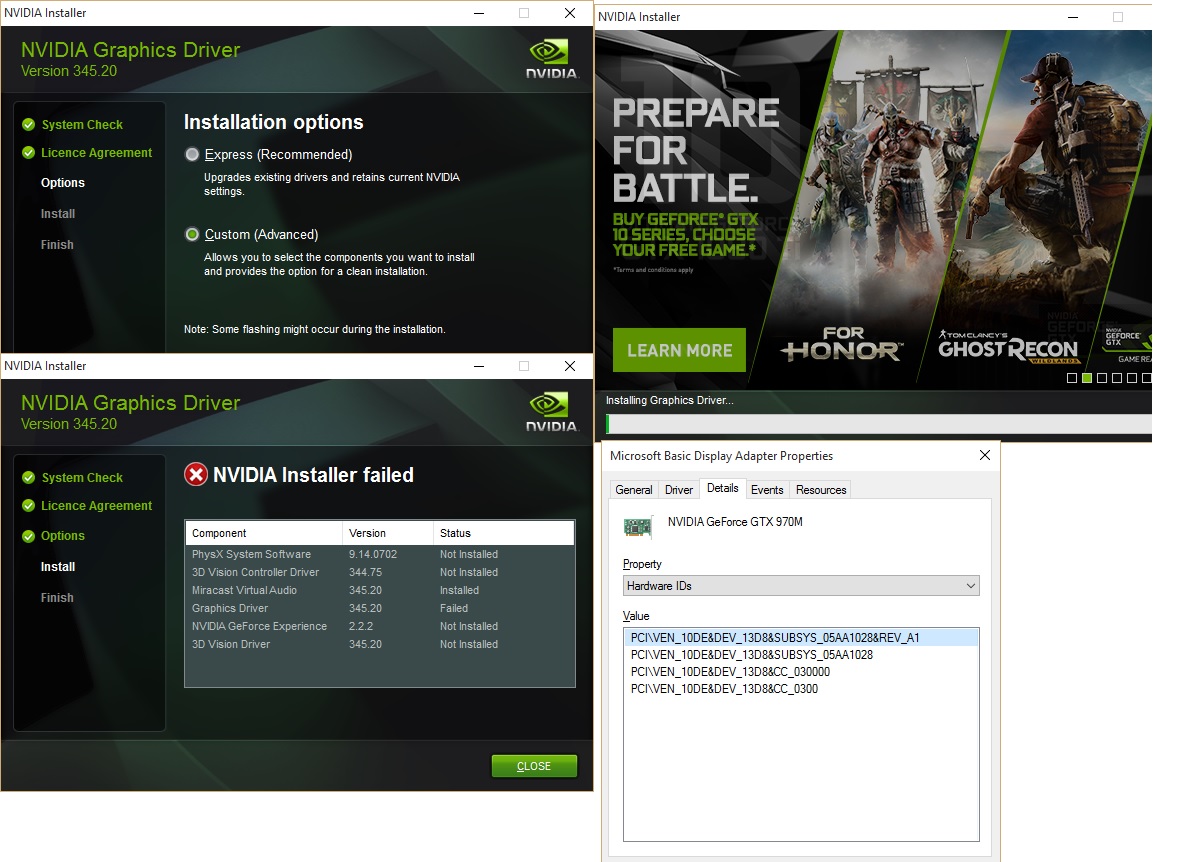Image resolution: width=1199 pixels, height=862 pixels.
Task: Click the Graphics Driver Failed status
Action: click(453, 608)
